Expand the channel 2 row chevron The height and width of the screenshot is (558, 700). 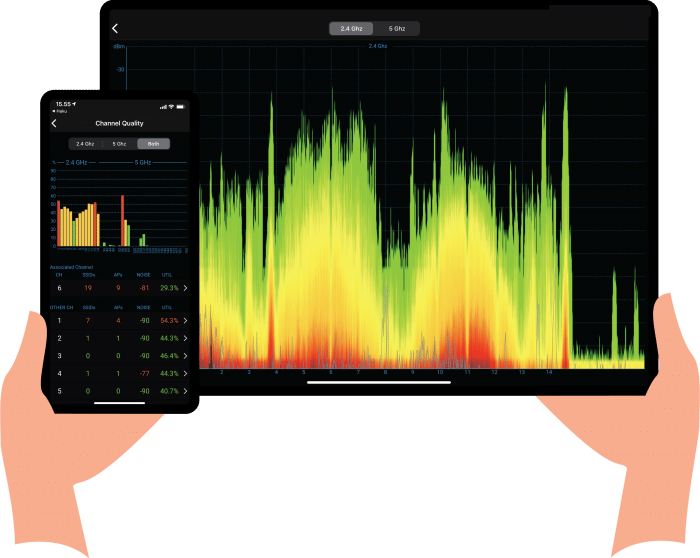186,338
